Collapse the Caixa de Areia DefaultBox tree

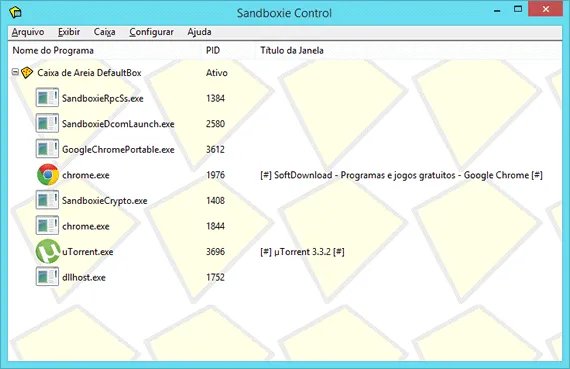pos(15,72)
